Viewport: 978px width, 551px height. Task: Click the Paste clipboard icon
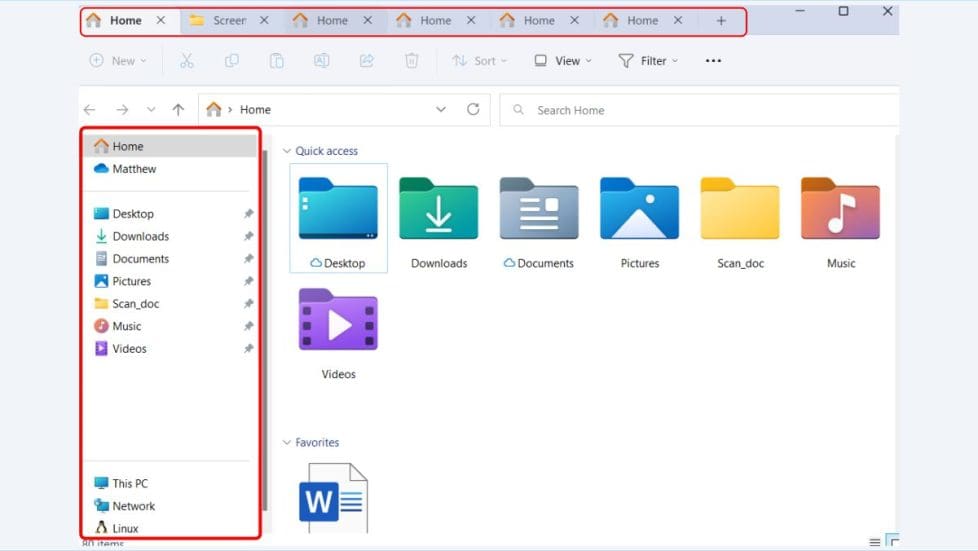(x=277, y=61)
